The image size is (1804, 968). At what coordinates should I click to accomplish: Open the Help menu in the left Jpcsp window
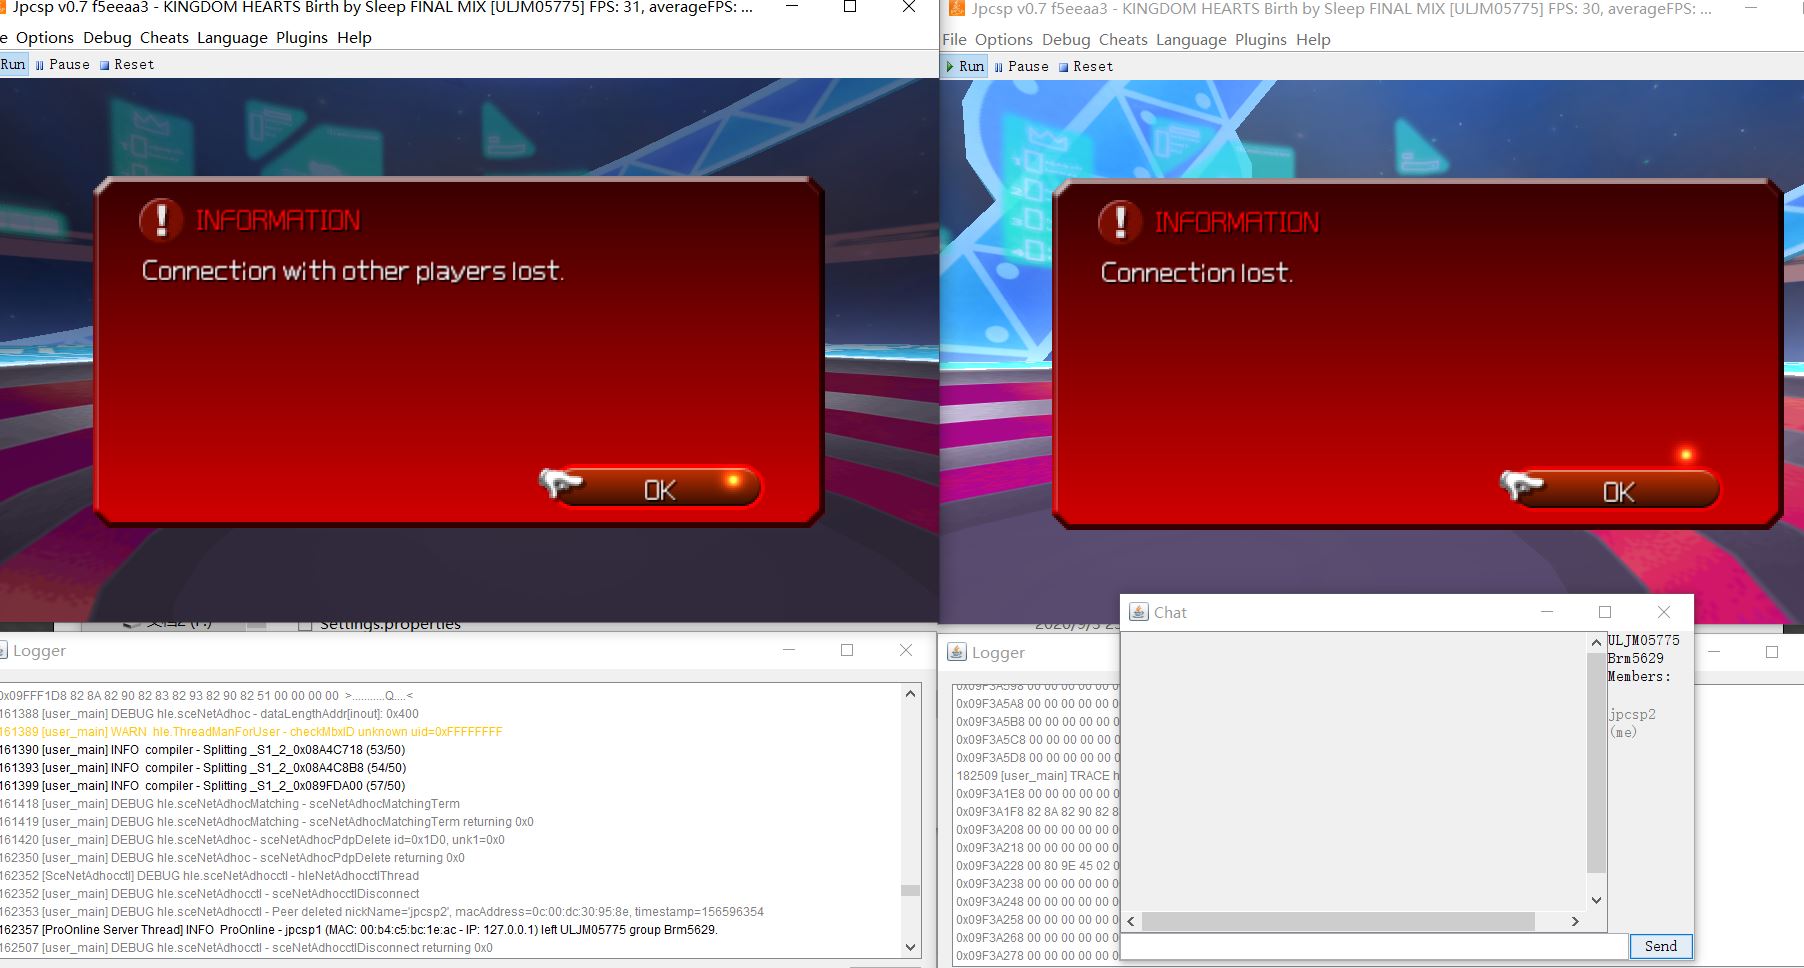(354, 37)
